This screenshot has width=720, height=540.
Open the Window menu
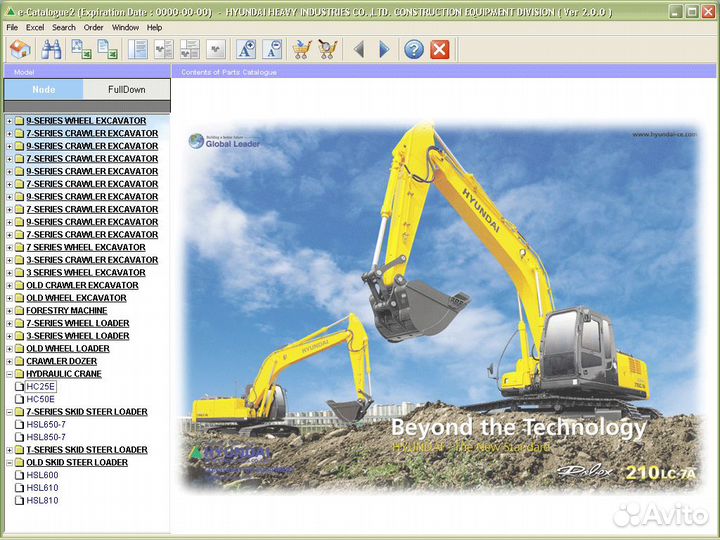(x=125, y=28)
